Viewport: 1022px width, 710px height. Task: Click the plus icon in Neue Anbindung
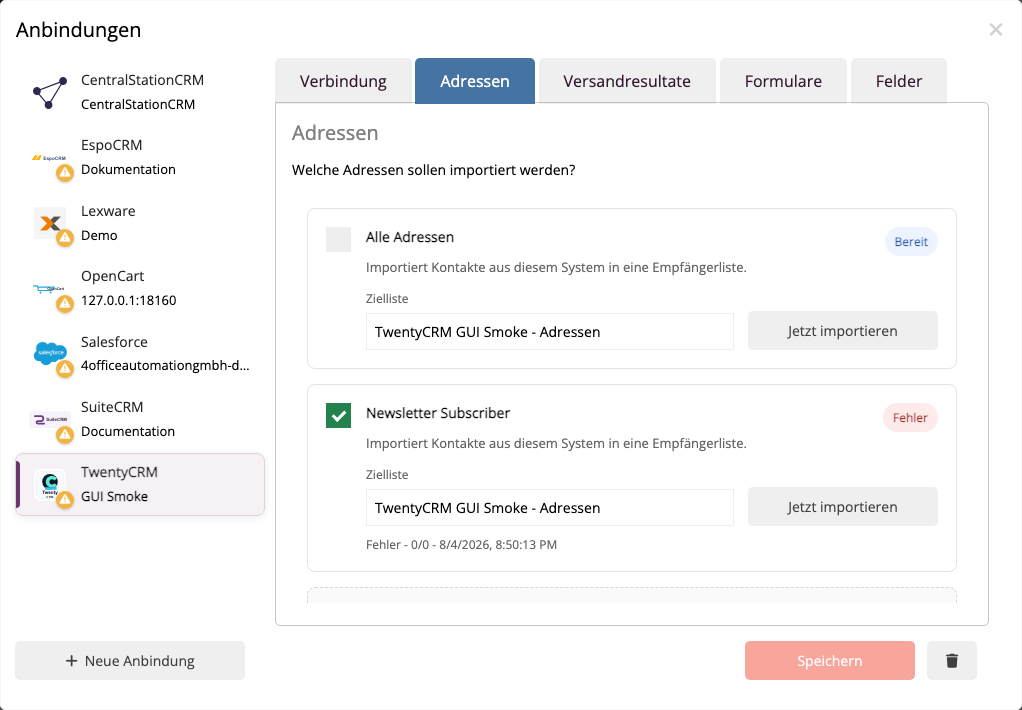click(x=72, y=660)
